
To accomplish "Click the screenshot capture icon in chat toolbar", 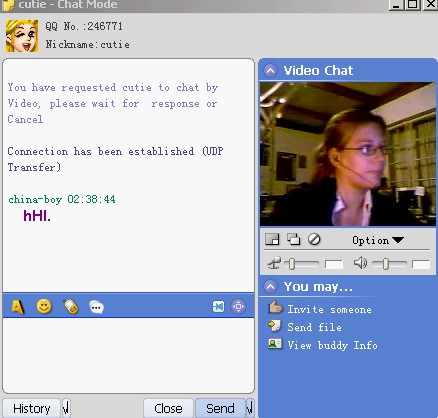I will coord(218,307).
